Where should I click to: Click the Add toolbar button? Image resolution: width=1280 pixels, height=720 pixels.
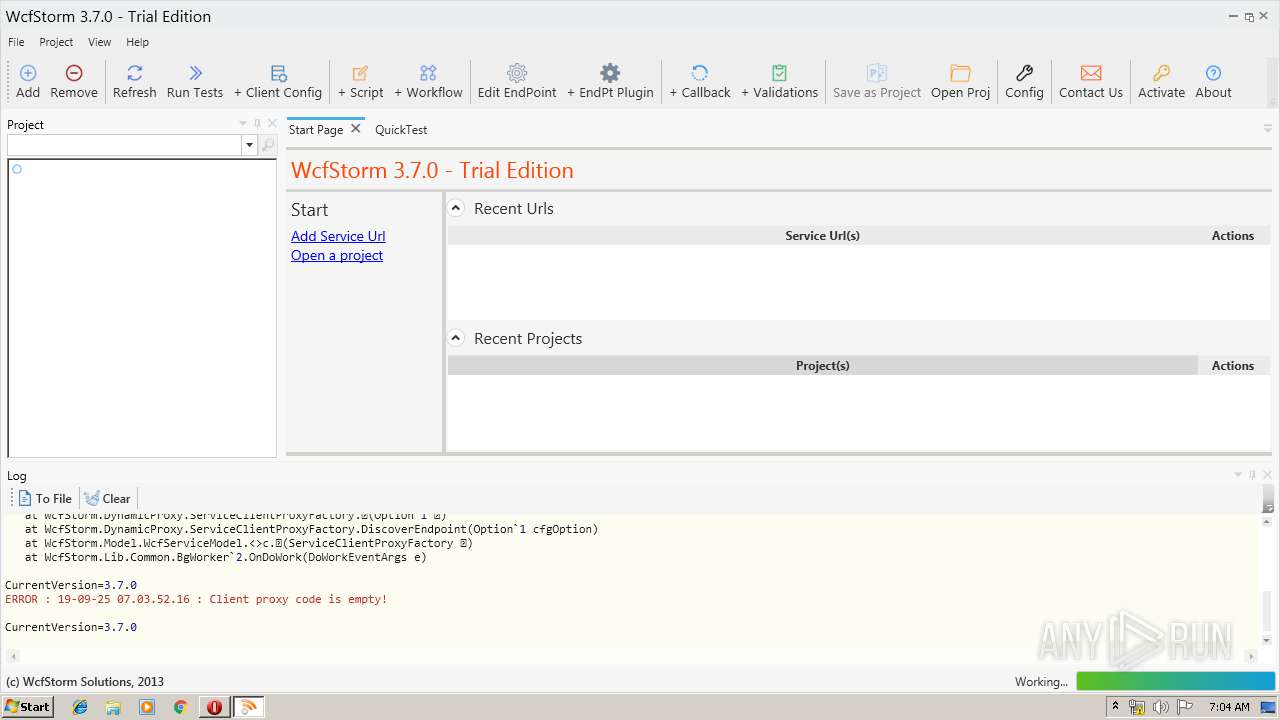[x=28, y=81]
